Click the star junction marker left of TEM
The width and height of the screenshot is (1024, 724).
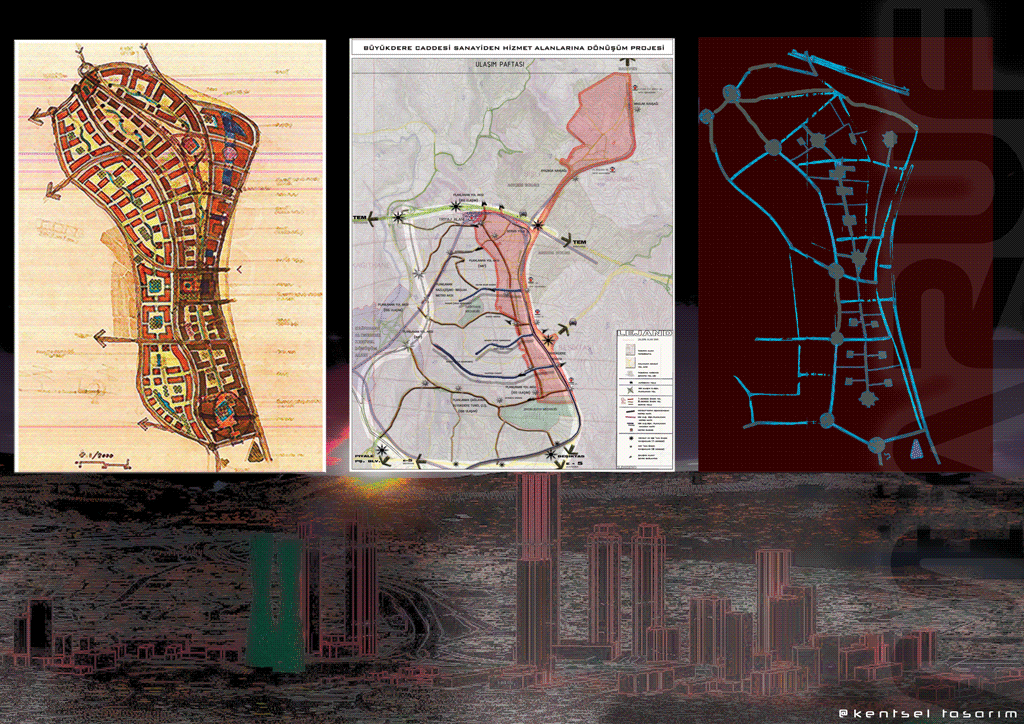tap(400, 216)
